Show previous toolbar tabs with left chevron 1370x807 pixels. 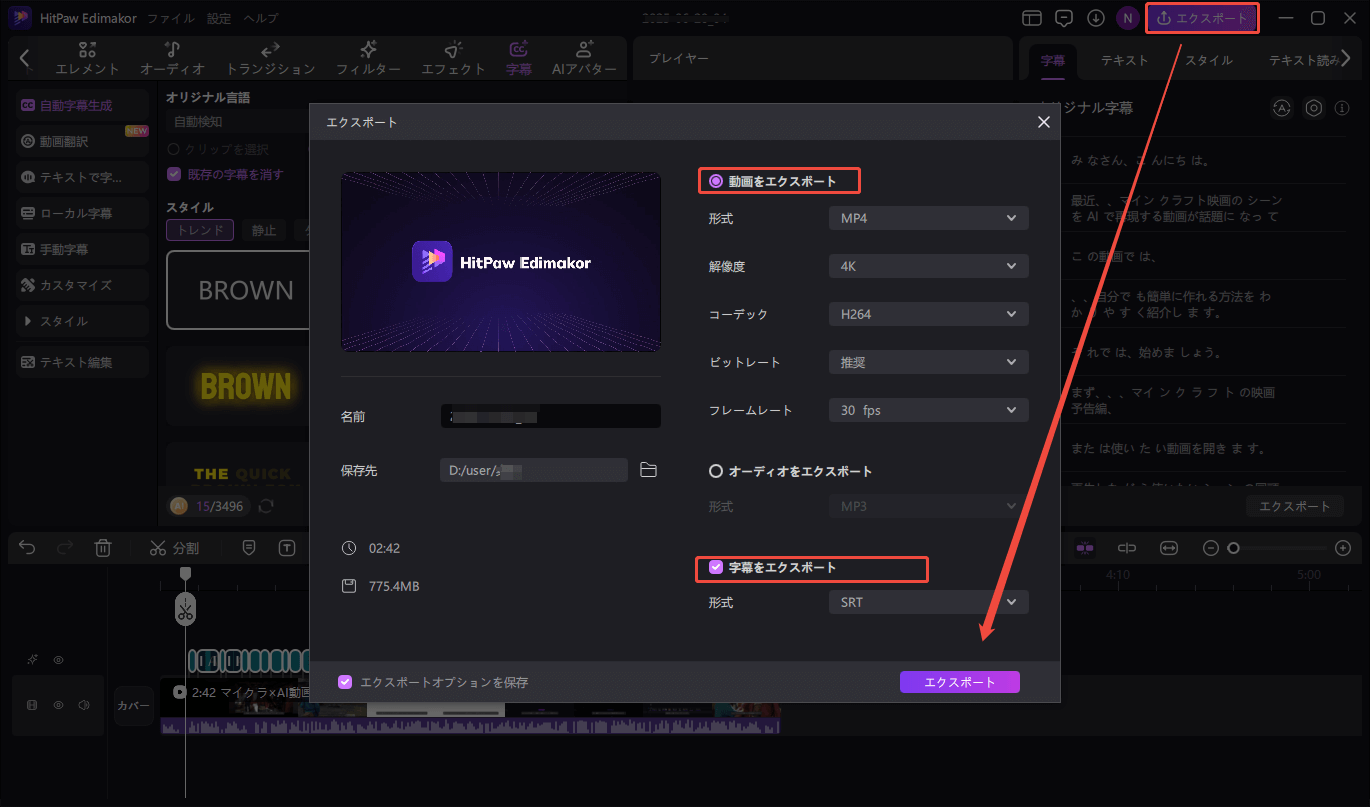[x=25, y=58]
